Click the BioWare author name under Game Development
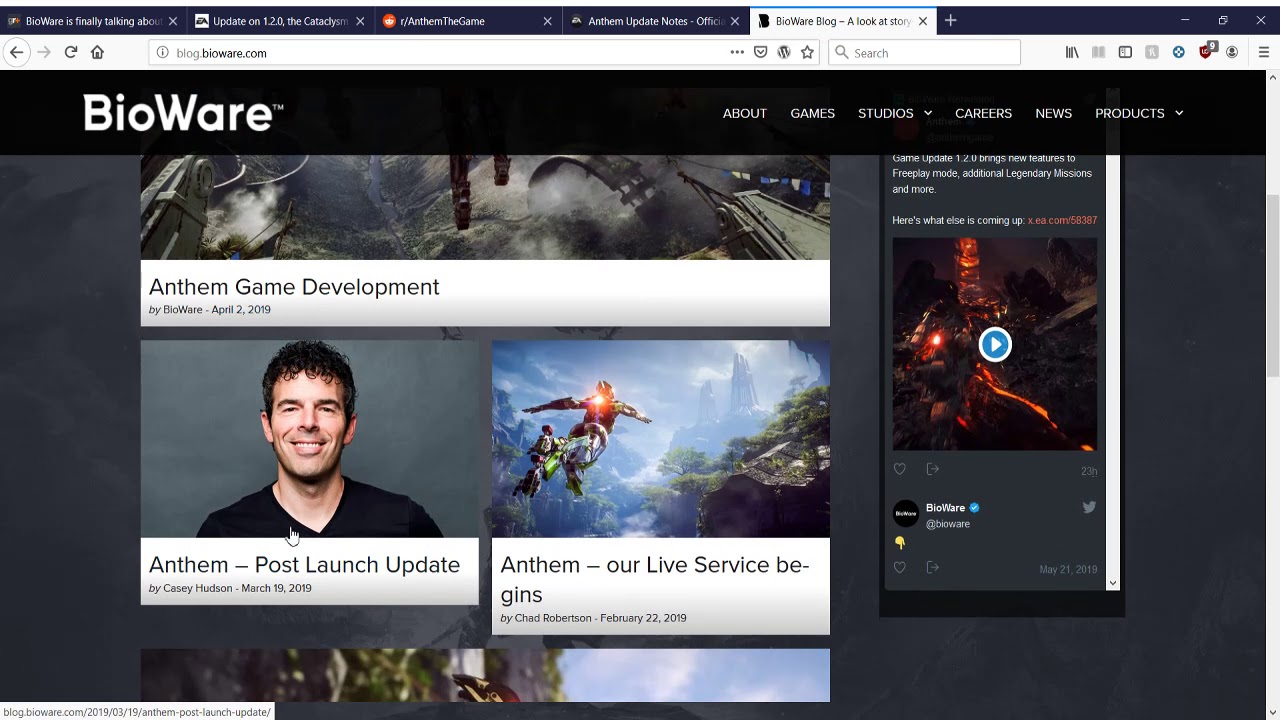The image size is (1280, 720). [x=183, y=310]
